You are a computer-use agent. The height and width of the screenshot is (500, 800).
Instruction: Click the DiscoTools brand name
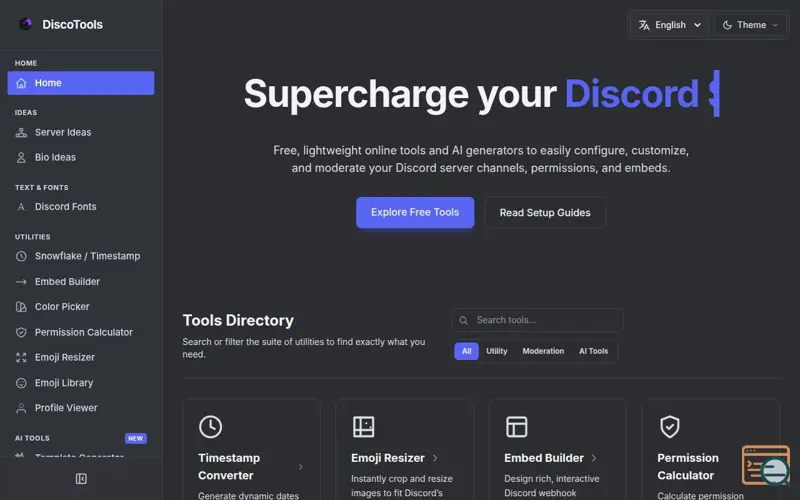[72, 24]
